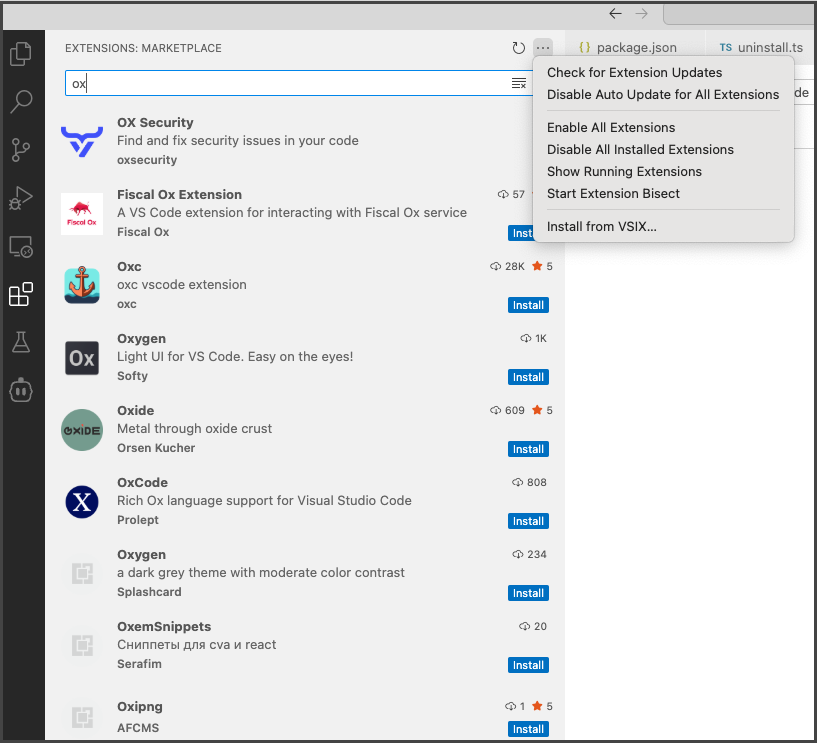Select the Extensions view icon
The width and height of the screenshot is (817, 743).
[x=21, y=294]
